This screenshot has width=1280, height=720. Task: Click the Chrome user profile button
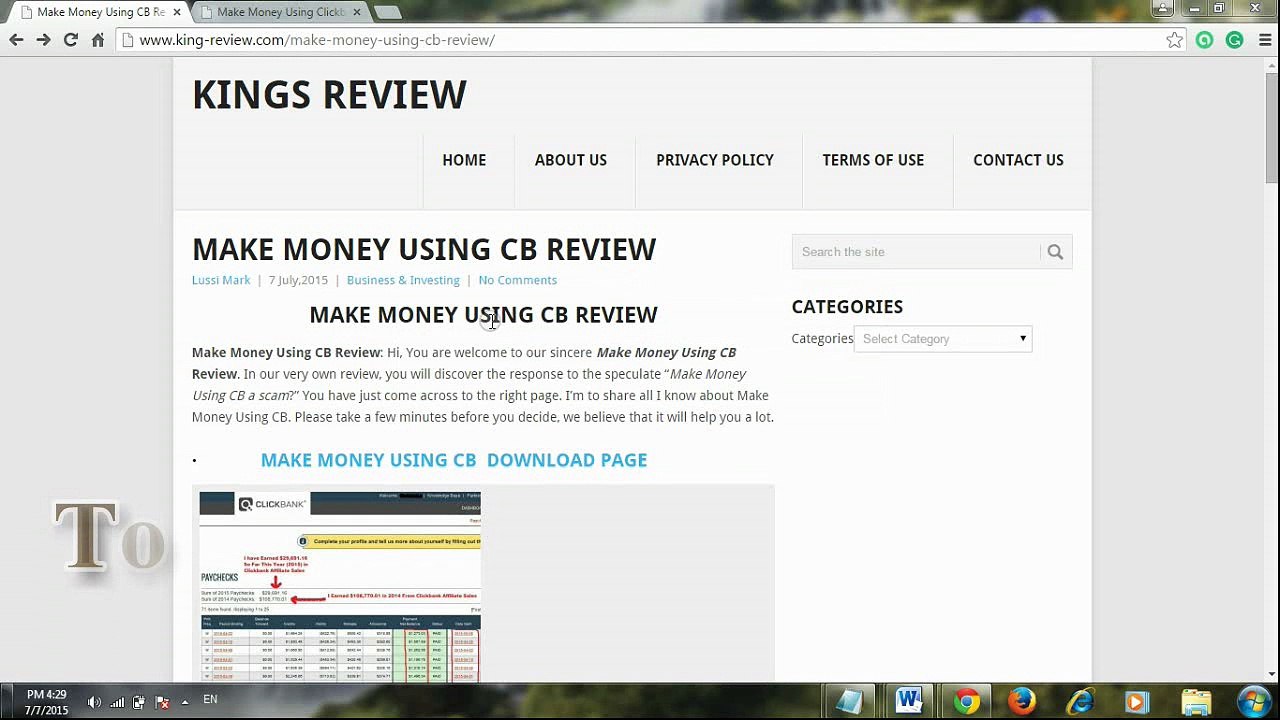pyautogui.click(x=1162, y=9)
